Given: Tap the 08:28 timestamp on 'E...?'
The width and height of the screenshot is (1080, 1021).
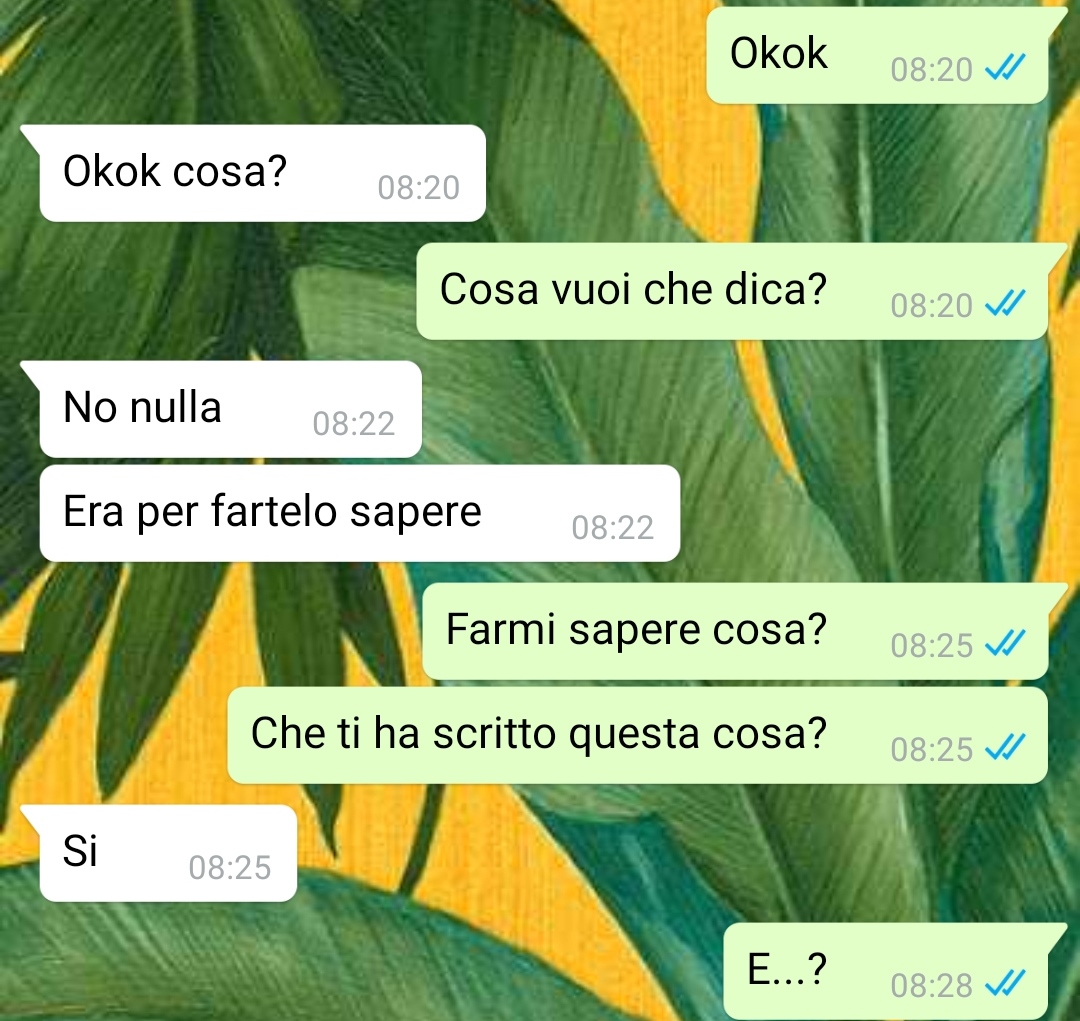Looking at the screenshot, I should tap(931, 985).
